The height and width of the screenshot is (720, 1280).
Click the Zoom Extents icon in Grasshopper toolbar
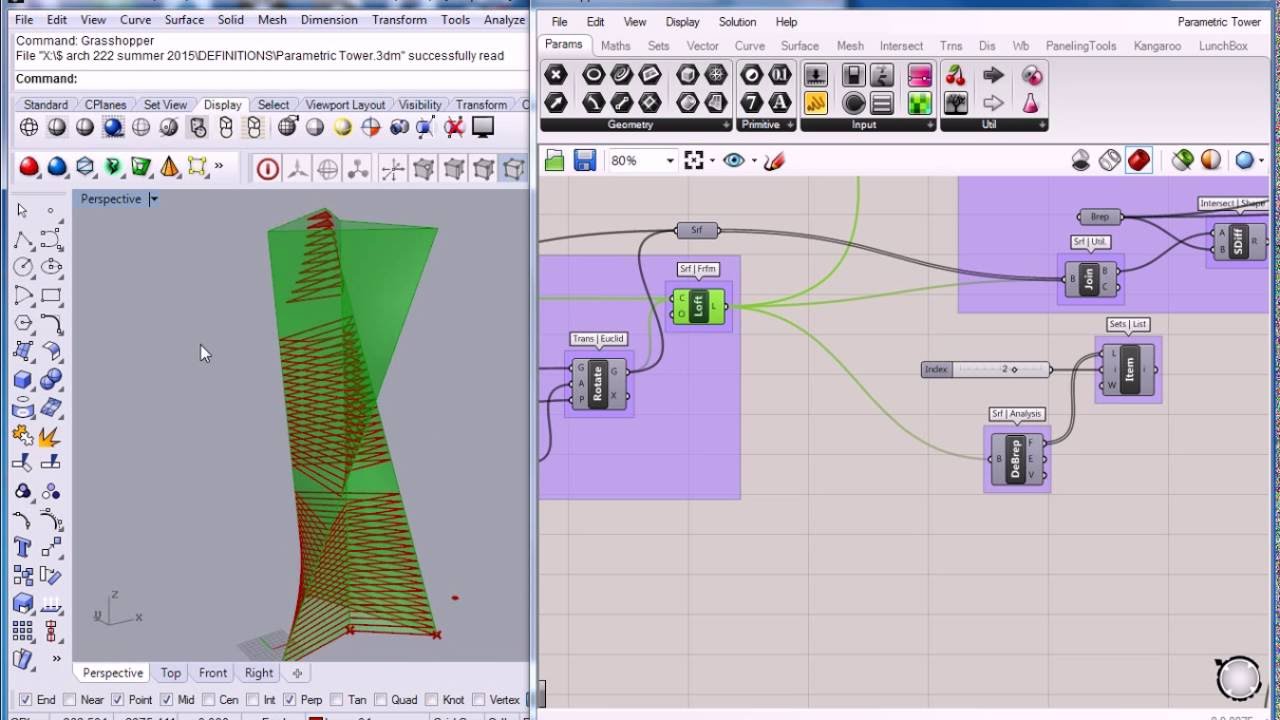tap(694, 160)
